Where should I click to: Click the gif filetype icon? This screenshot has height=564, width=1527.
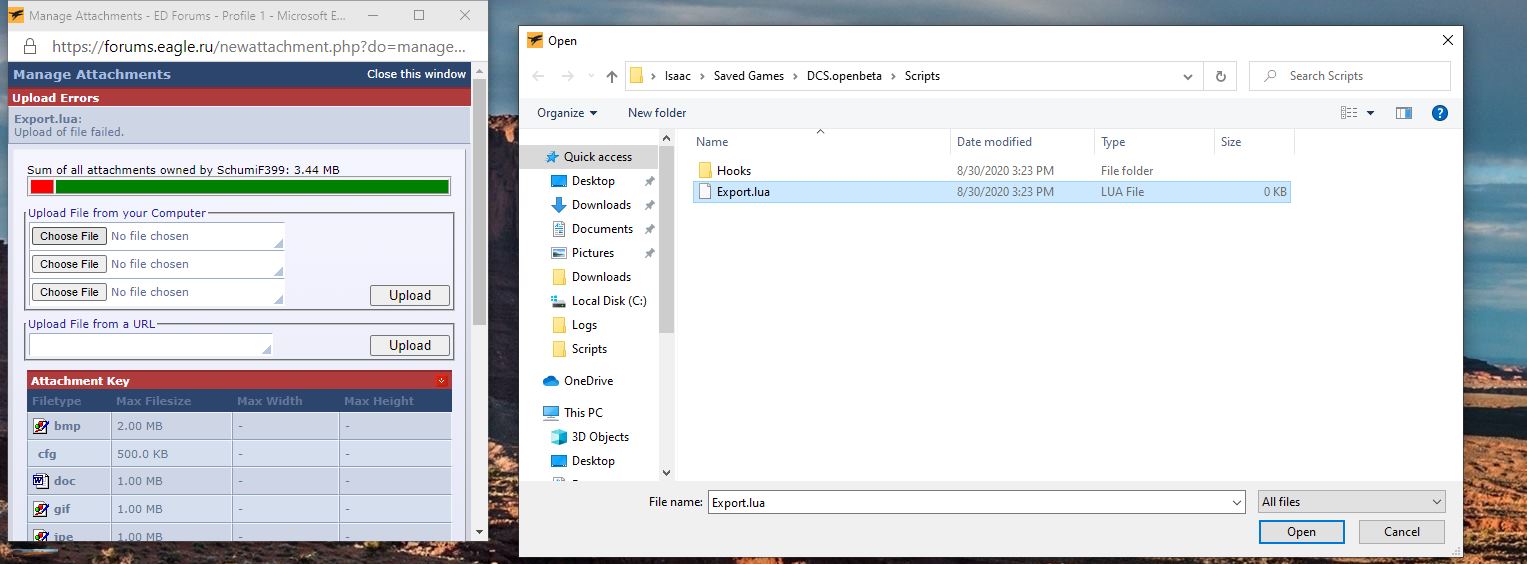coord(41,509)
